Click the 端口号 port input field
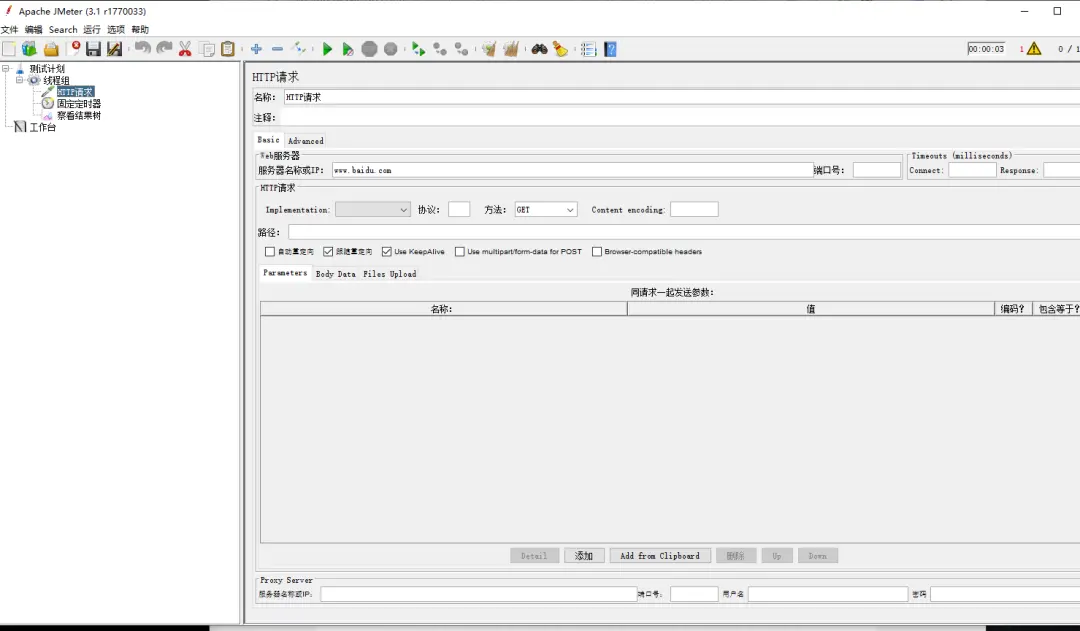Image resolution: width=1080 pixels, height=631 pixels. [877, 170]
